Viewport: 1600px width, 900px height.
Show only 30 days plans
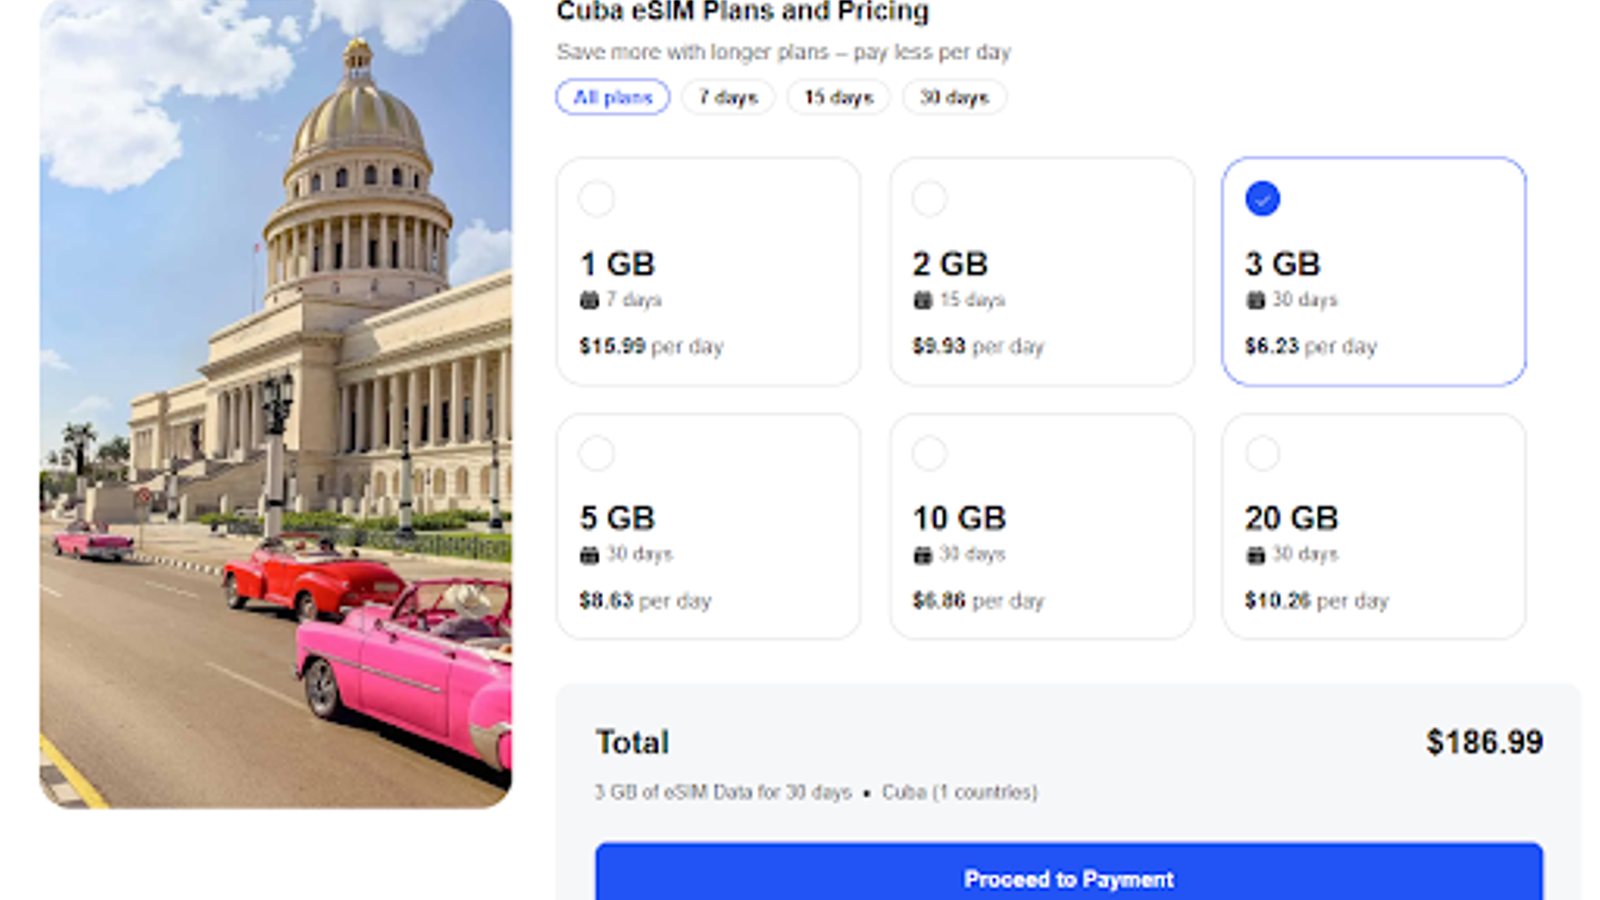954,97
